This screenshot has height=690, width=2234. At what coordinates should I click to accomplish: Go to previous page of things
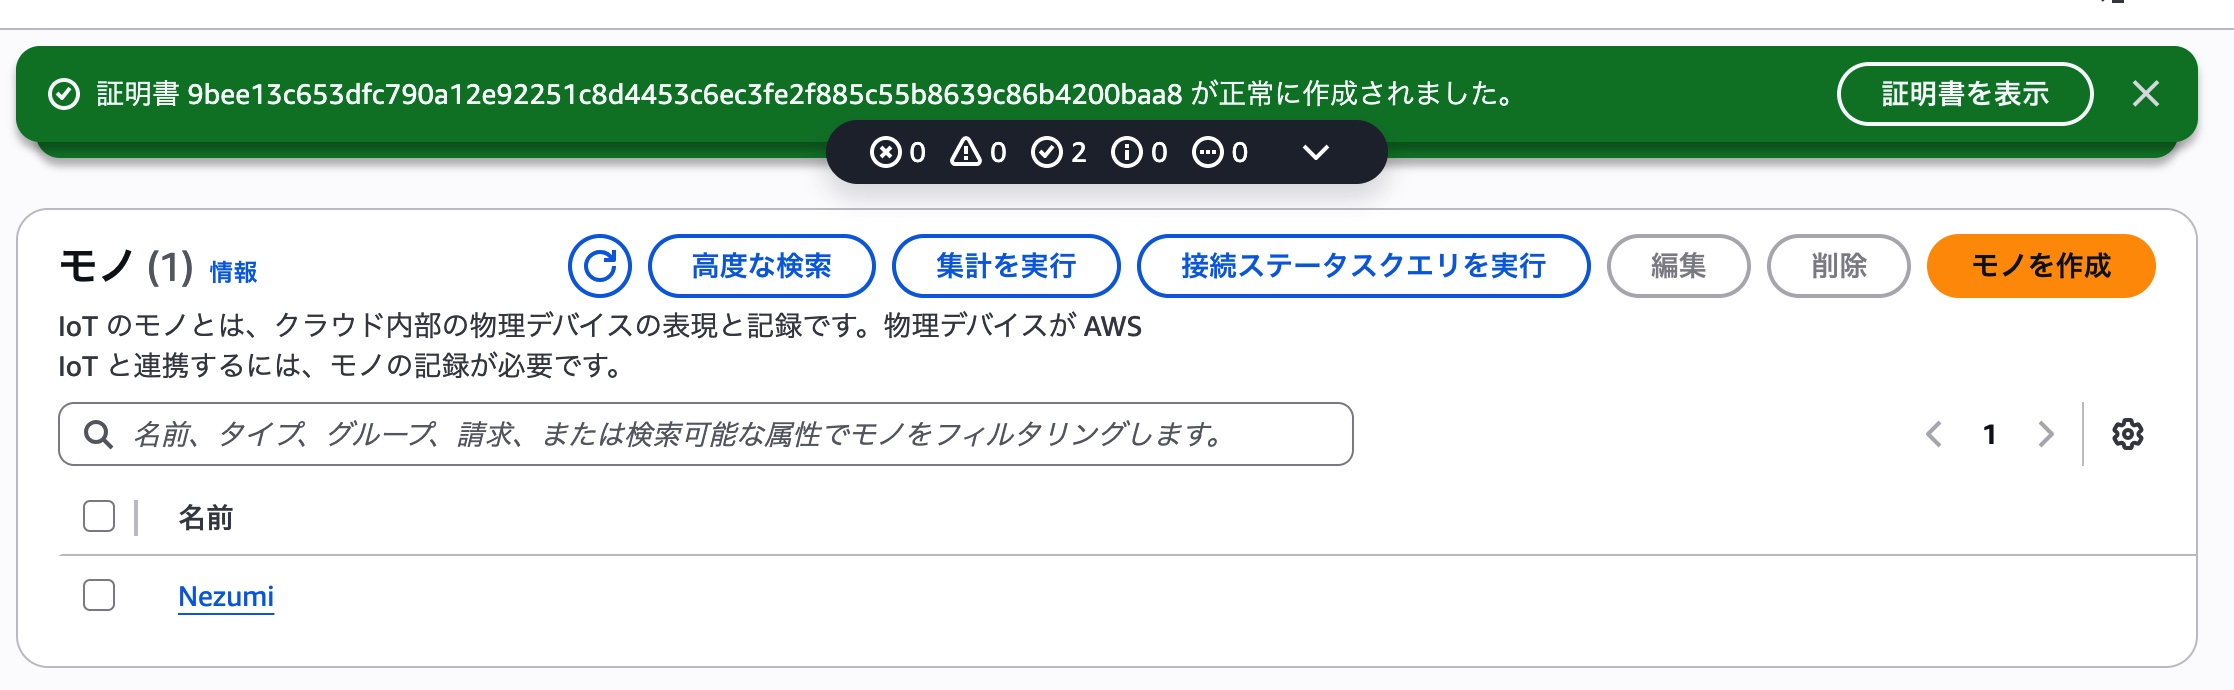click(1934, 434)
